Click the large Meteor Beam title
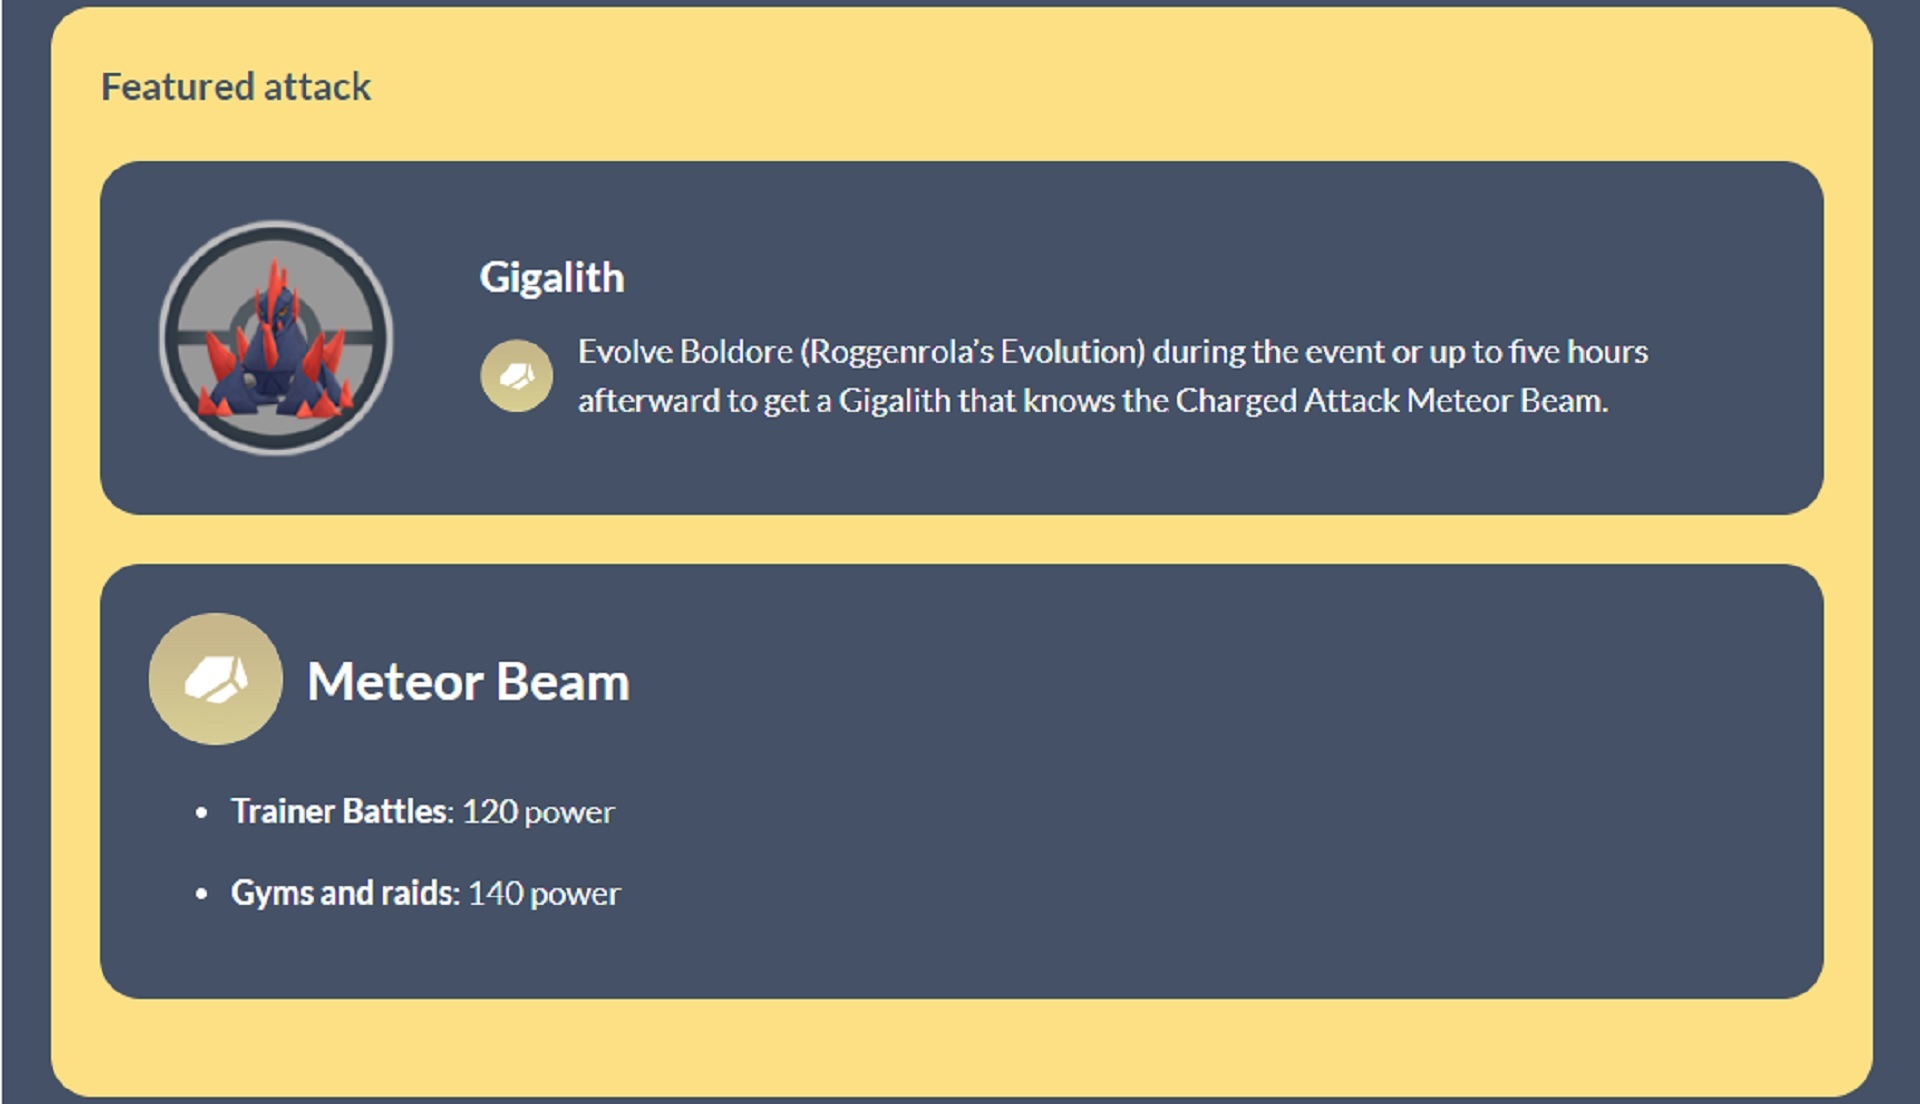 click(x=468, y=682)
